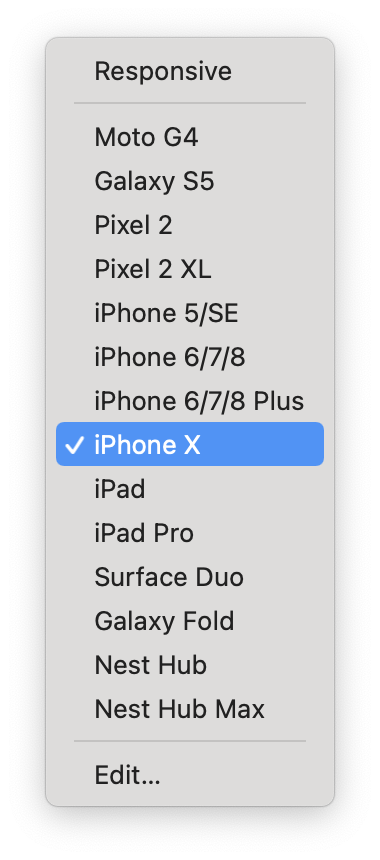Click the word Plus in iPhone 6/7/8 Plus
The image size is (380, 860).
(278, 400)
